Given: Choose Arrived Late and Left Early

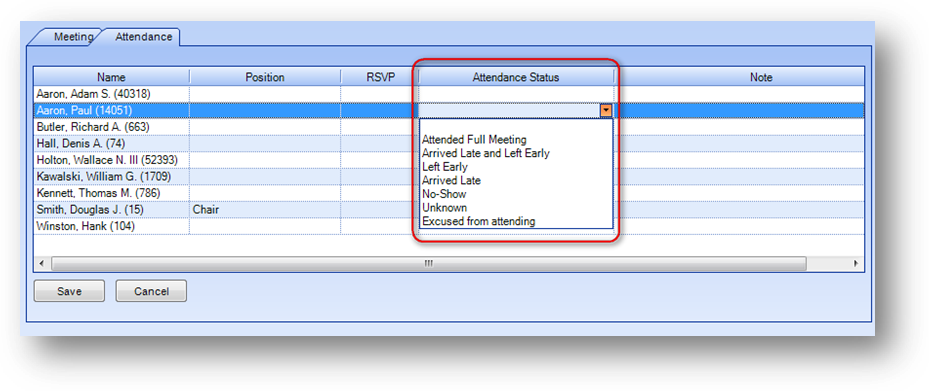Looking at the screenshot, I should [x=486, y=153].
